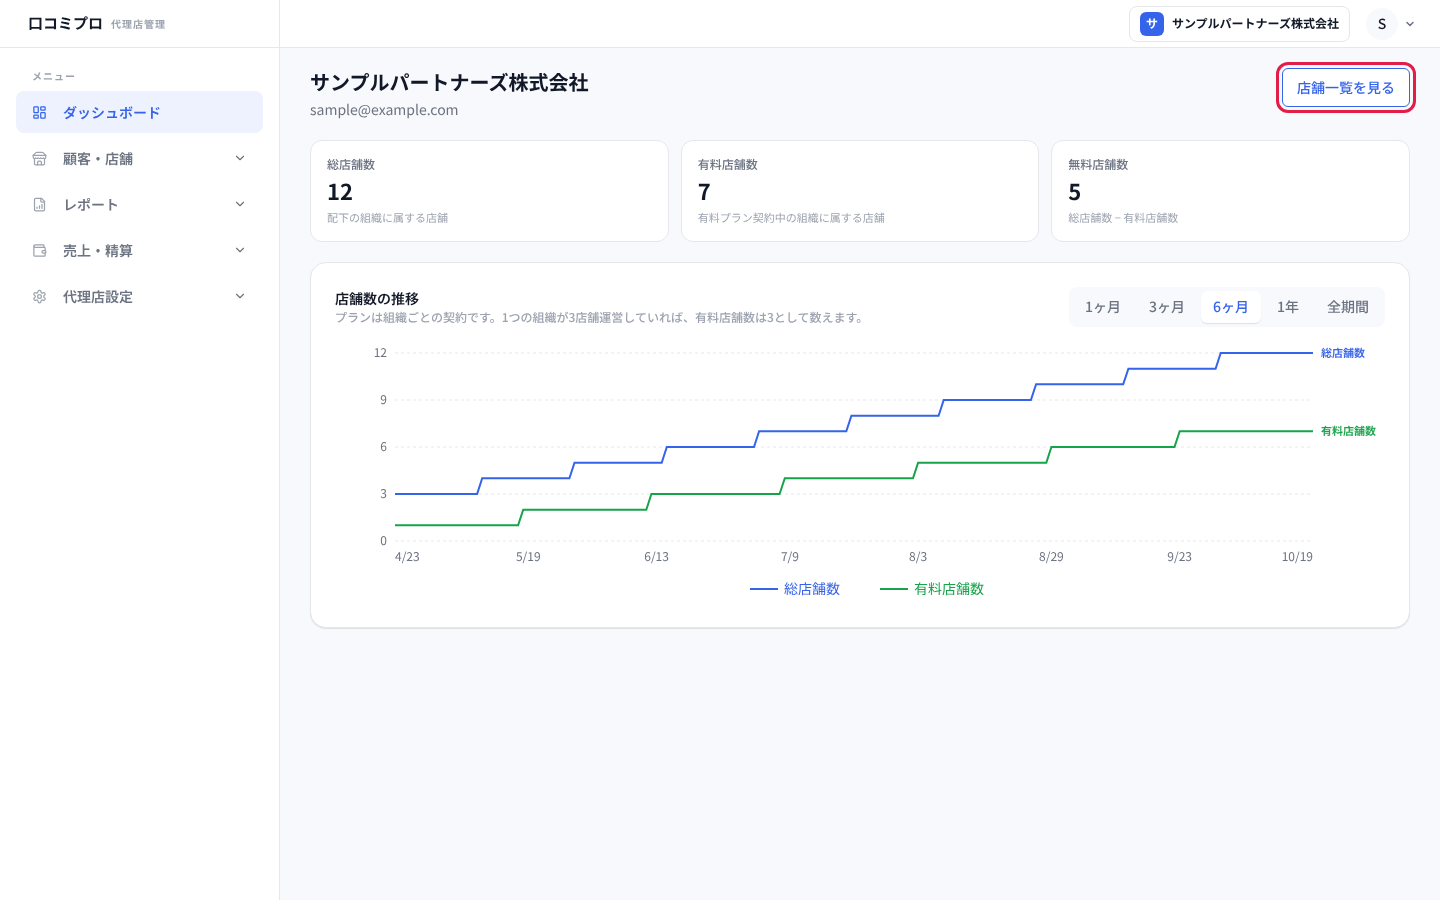Select the 6ヶ月 period tab
Image resolution: width=1440 pixels, height=900 pixels.
pyautogui.click(x=1231, y=307)
